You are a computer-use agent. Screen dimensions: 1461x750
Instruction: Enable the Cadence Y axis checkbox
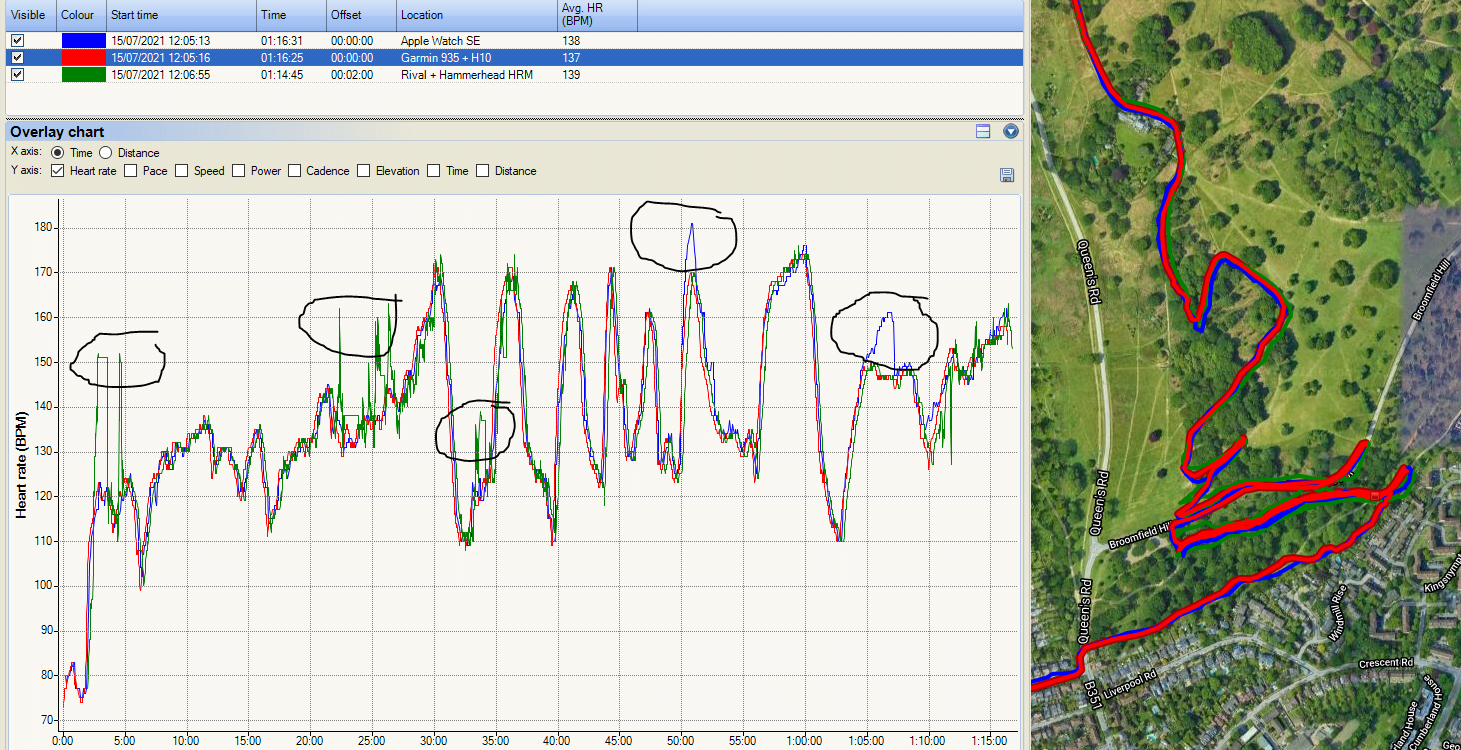click(294, 171)
